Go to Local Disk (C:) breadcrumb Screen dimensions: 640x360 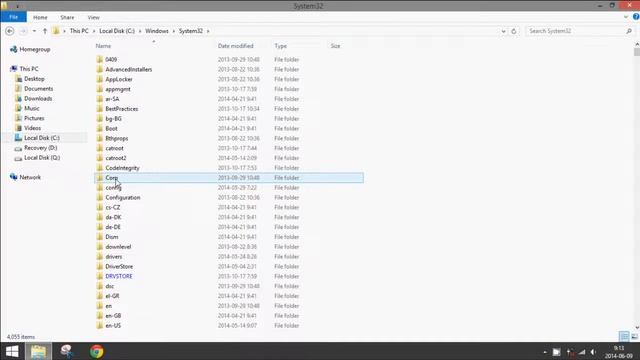tap(117, 31)
